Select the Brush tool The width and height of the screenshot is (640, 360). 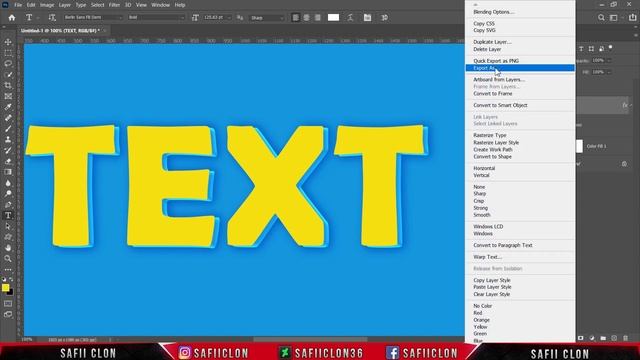[x=8, y=129]
